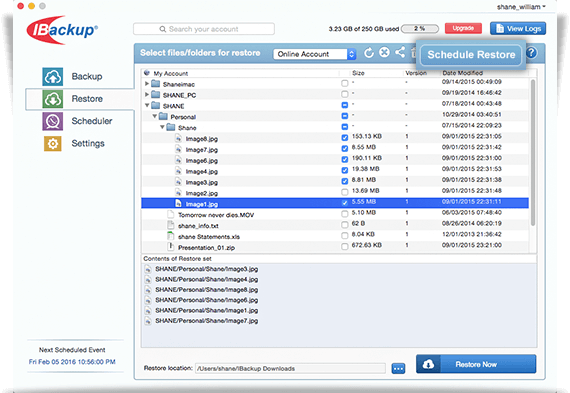Check the shane_info.txt checkbox

coord(345,225)
